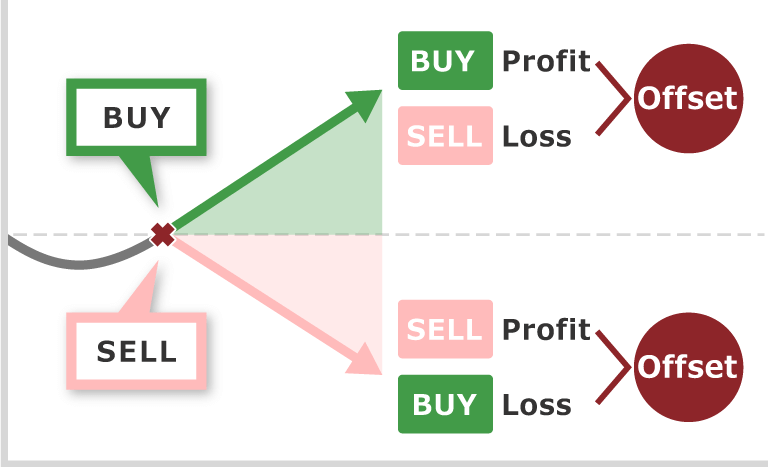This screenshot has width=768, height=467.
Task: Select the green BUY label beside Loss
Action: tap(445, 404)
